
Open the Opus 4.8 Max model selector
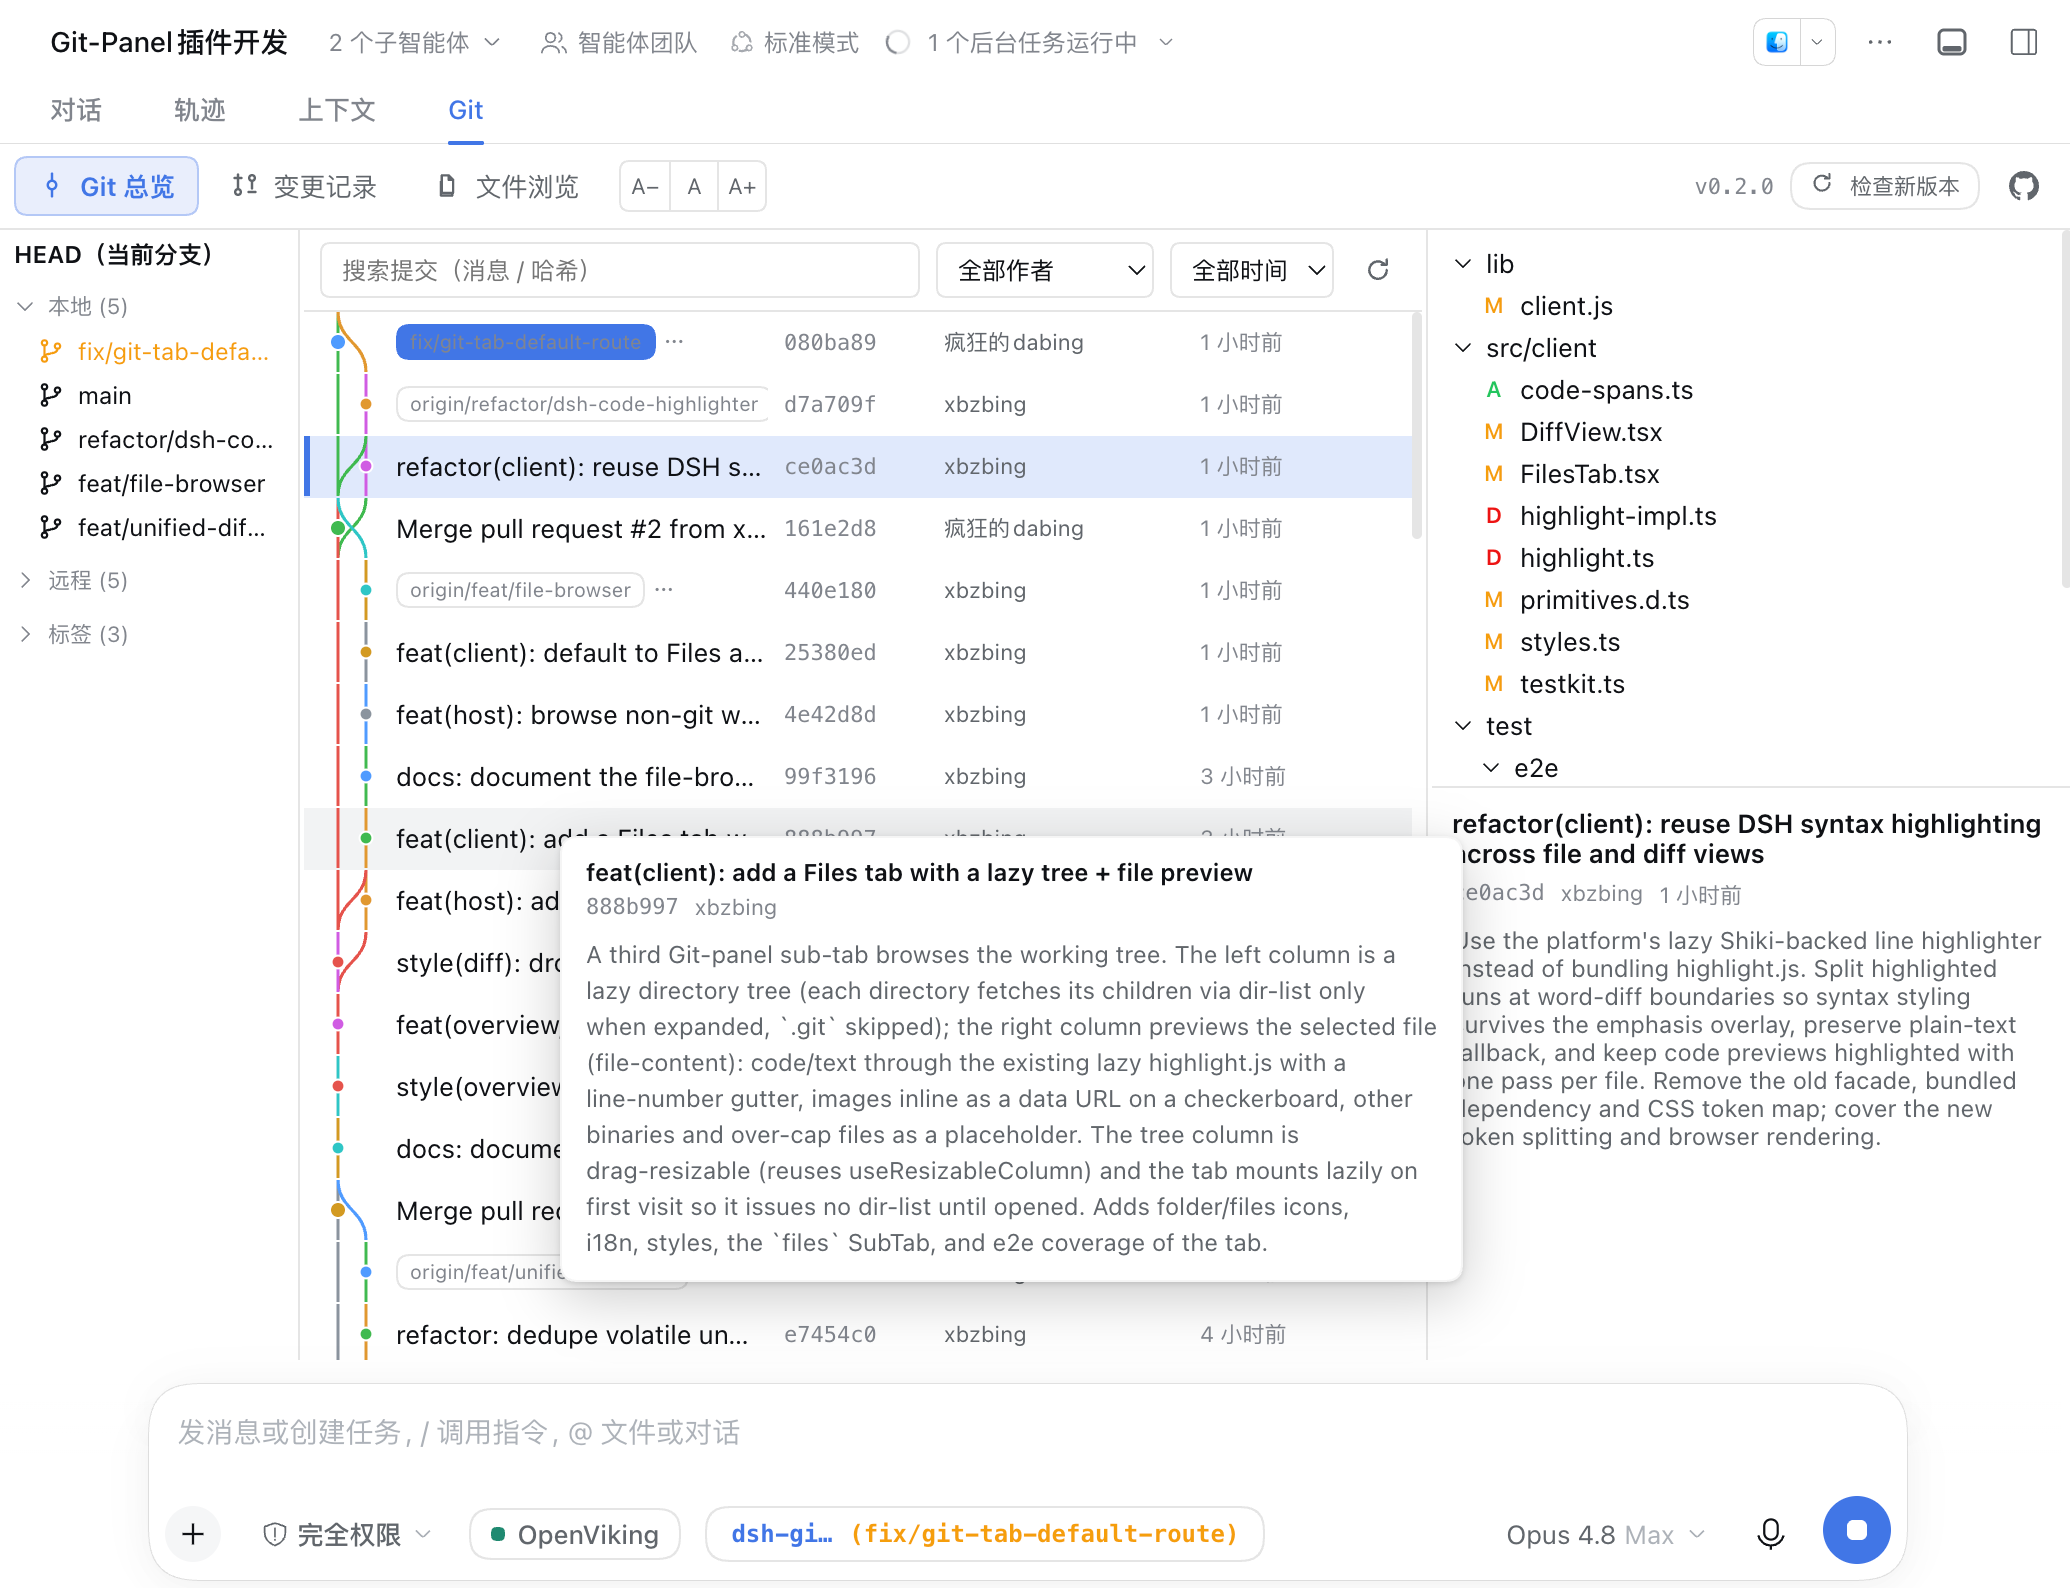[1605, 1535]
